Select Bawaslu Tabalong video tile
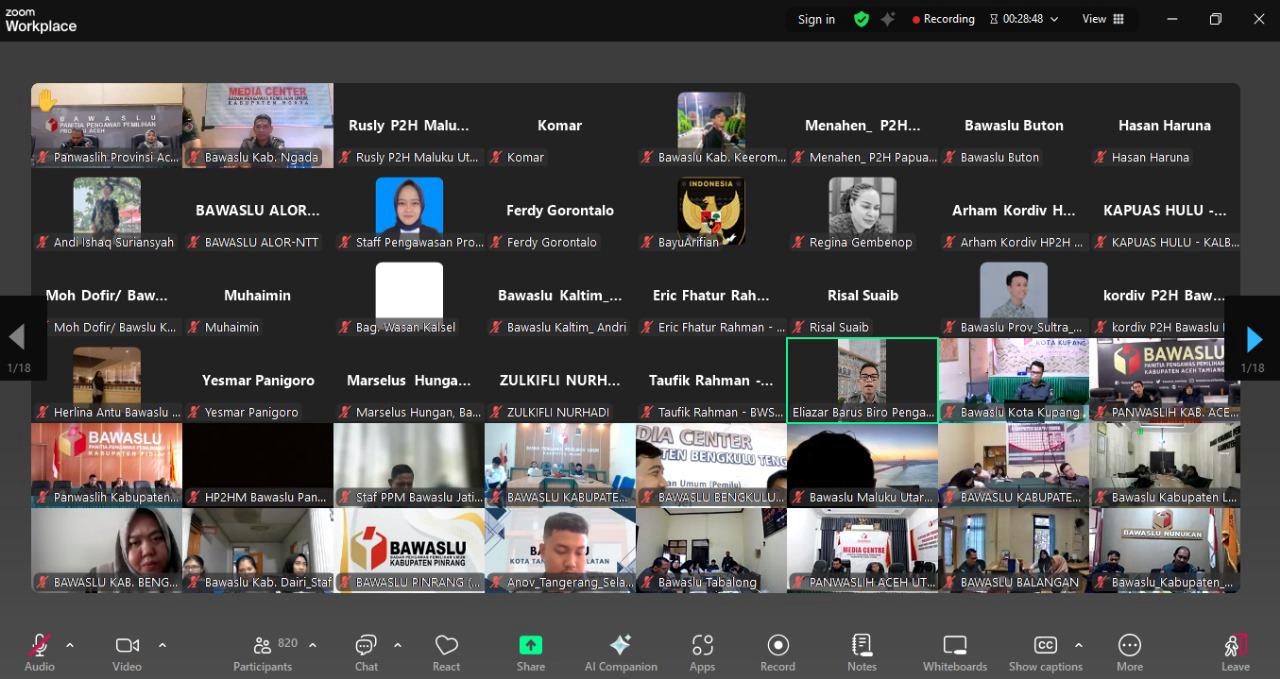 (711, 550)
